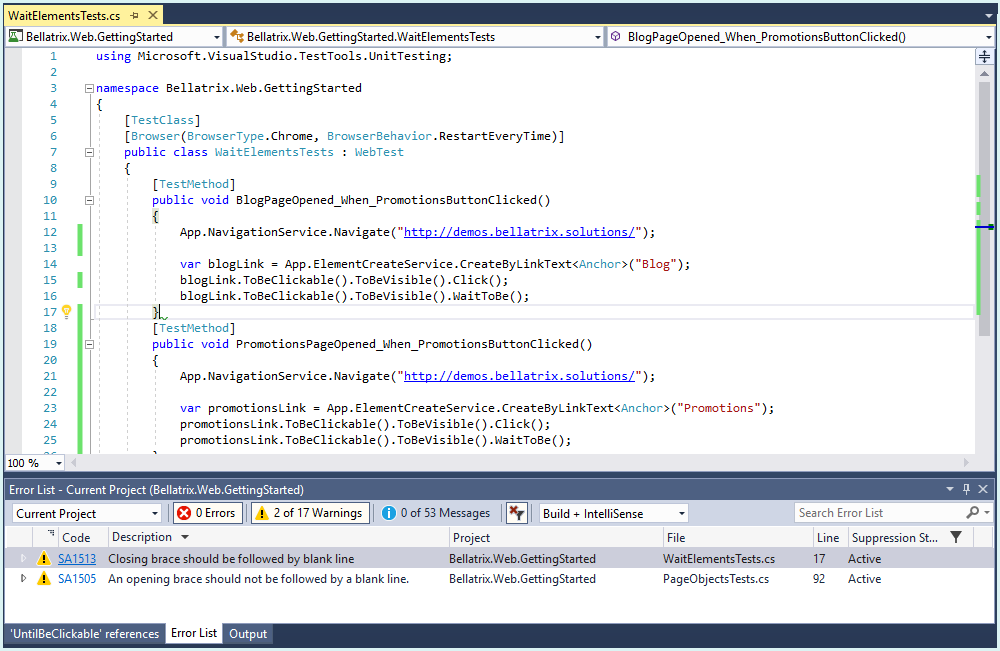Open the Current Project scope dropdown

point(87,513)
